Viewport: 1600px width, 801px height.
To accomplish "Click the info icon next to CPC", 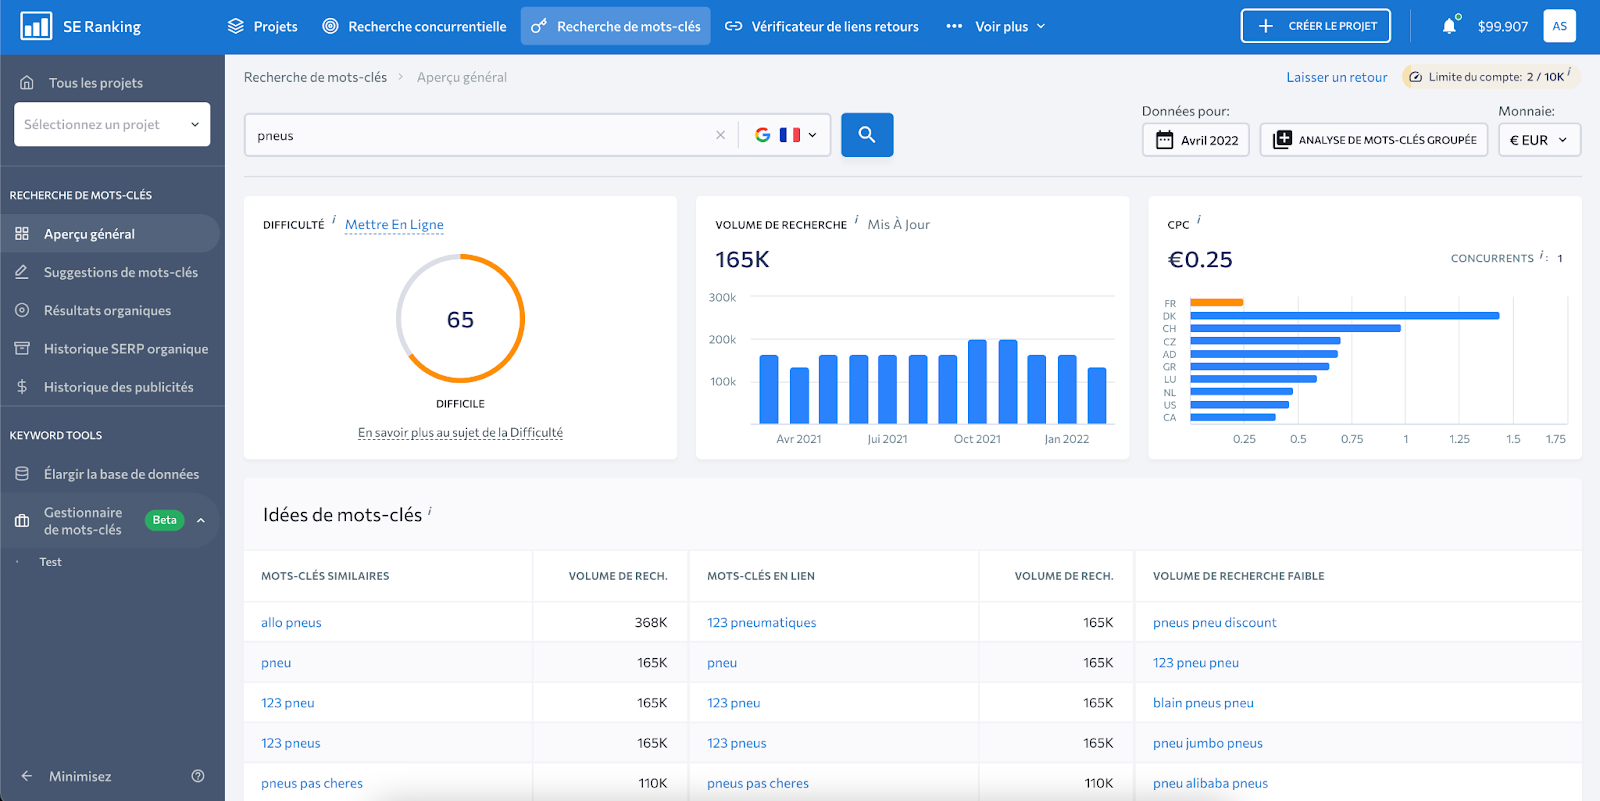I will click(1199, 219).
